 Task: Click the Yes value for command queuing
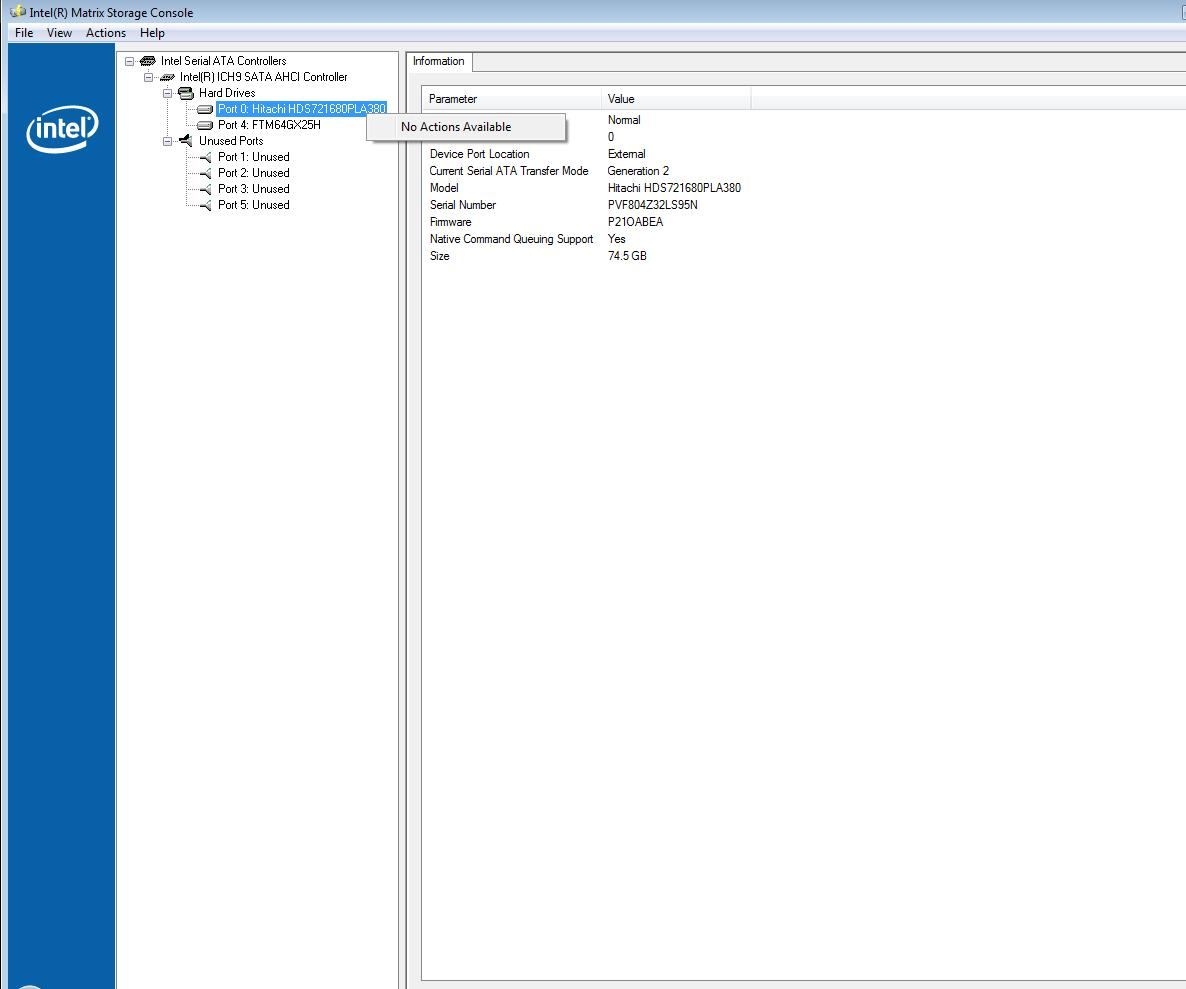[616, 239]
